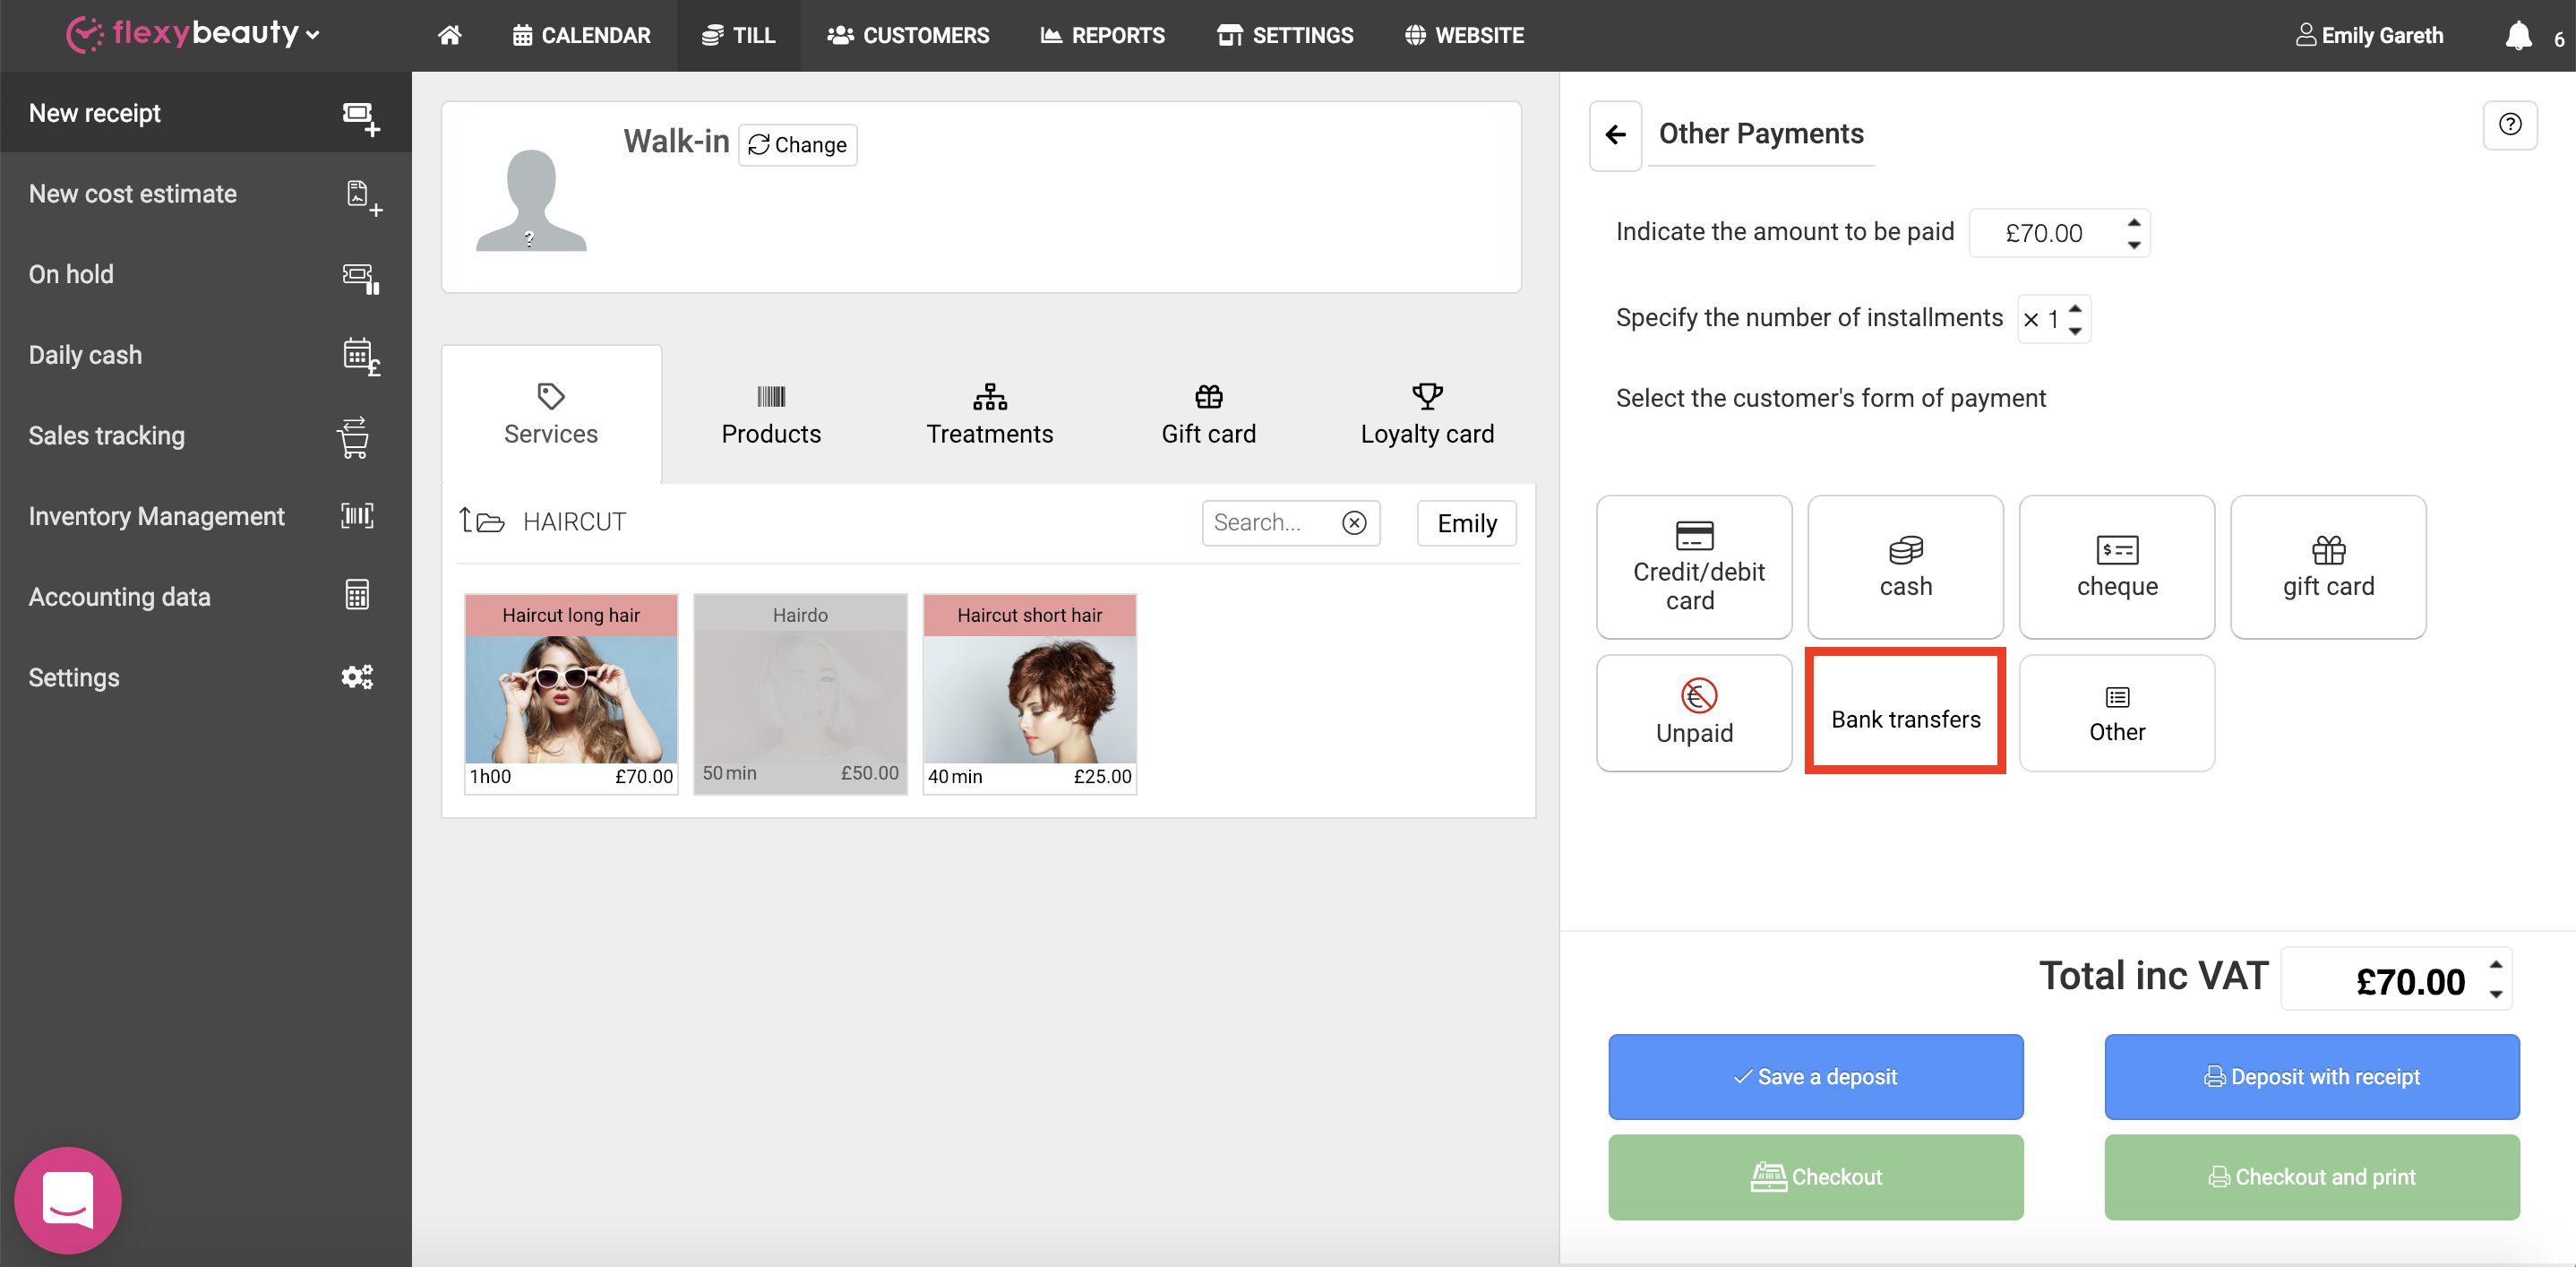Switch to the Services tab
Screen dimensions: 2576x1267
coord(551,414)
